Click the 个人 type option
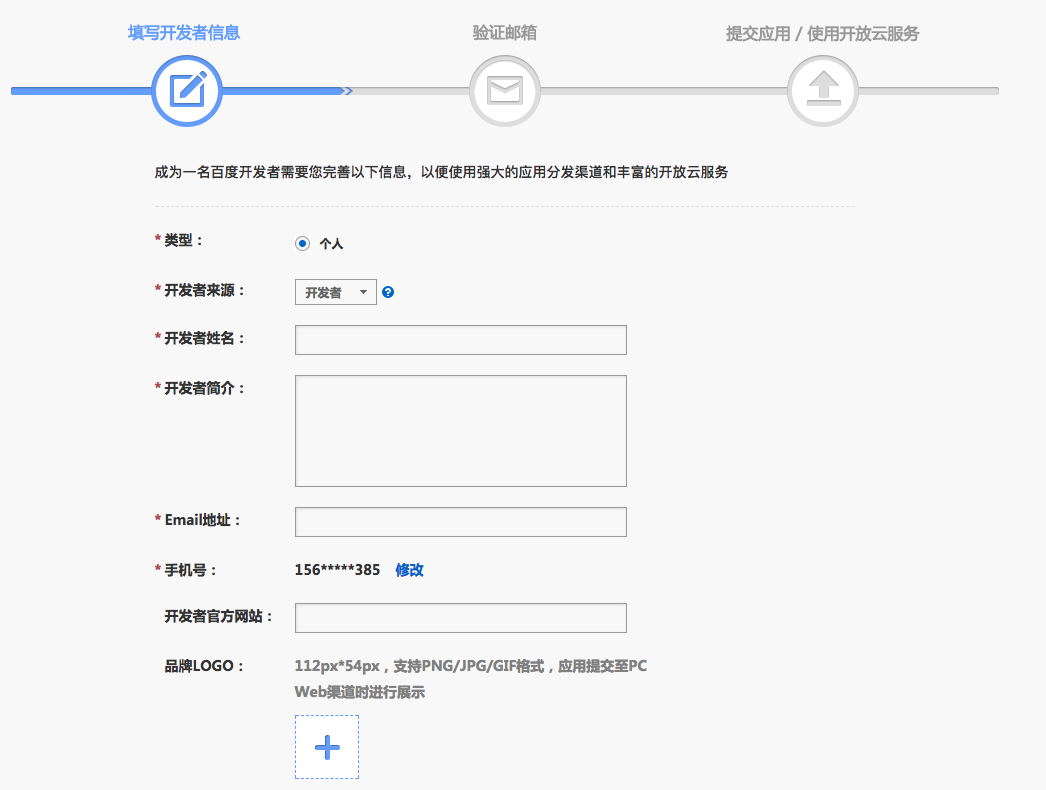The width and height of the screenshot is (1046, 790). pos(330,242)
